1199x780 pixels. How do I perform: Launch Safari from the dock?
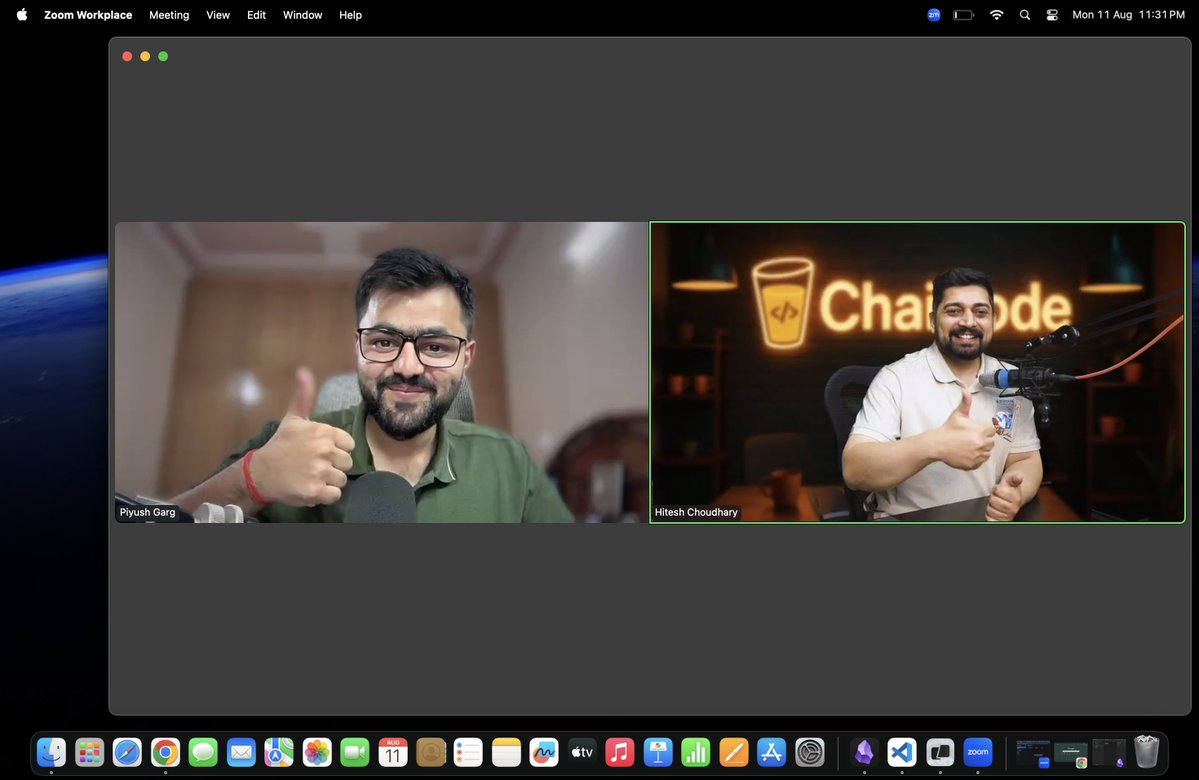click(x=127, y=752)
